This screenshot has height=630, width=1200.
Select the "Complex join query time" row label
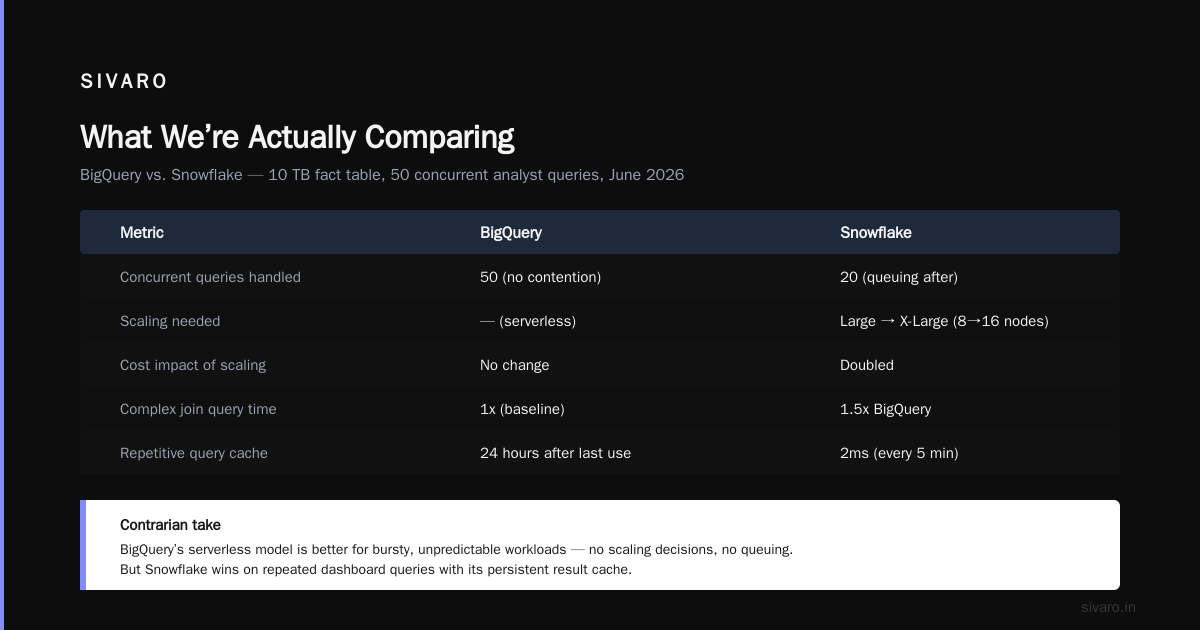point(198,409)
